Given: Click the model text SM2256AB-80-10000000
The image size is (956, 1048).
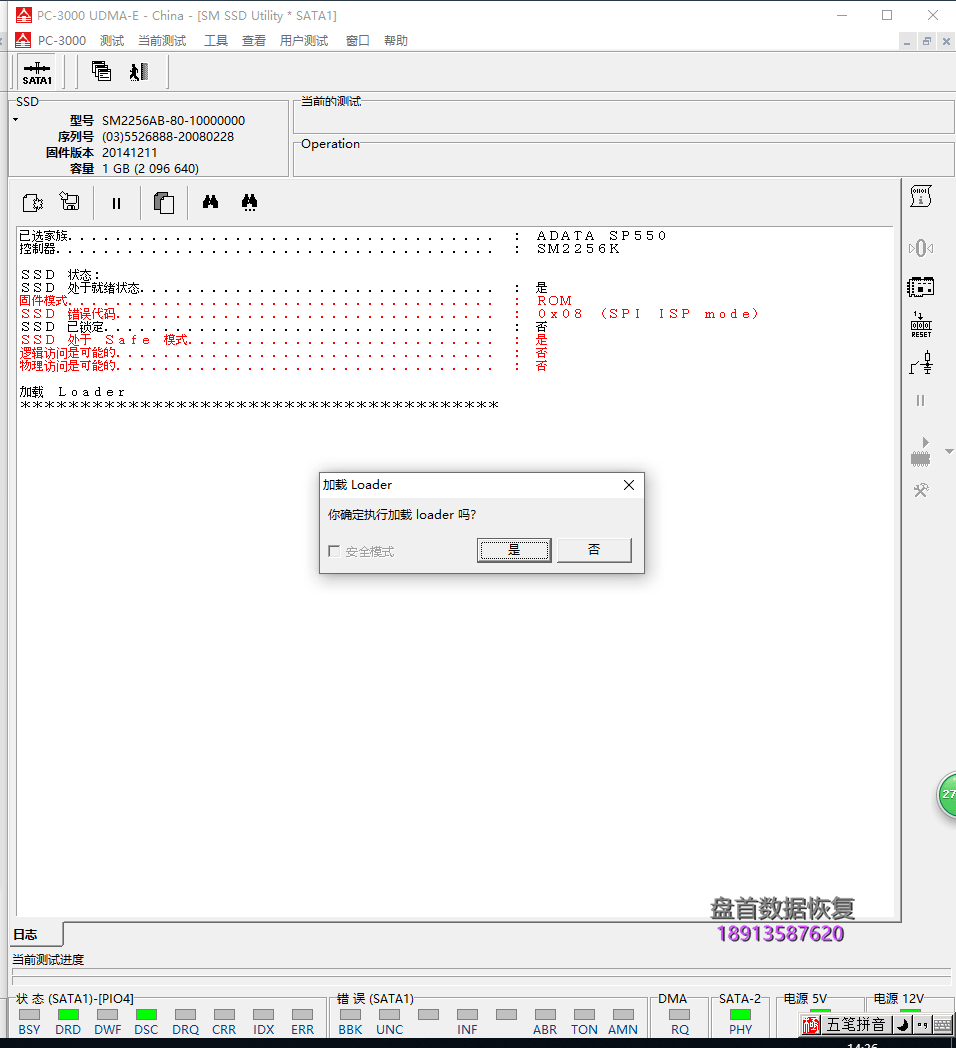Looking at the screenshot, I should (x=173, y=120).
